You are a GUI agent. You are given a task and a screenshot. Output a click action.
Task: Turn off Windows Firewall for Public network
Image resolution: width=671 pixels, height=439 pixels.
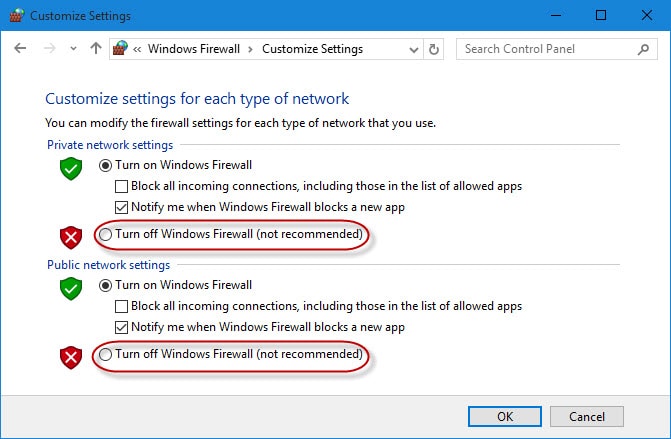click(x=106, y=354)
